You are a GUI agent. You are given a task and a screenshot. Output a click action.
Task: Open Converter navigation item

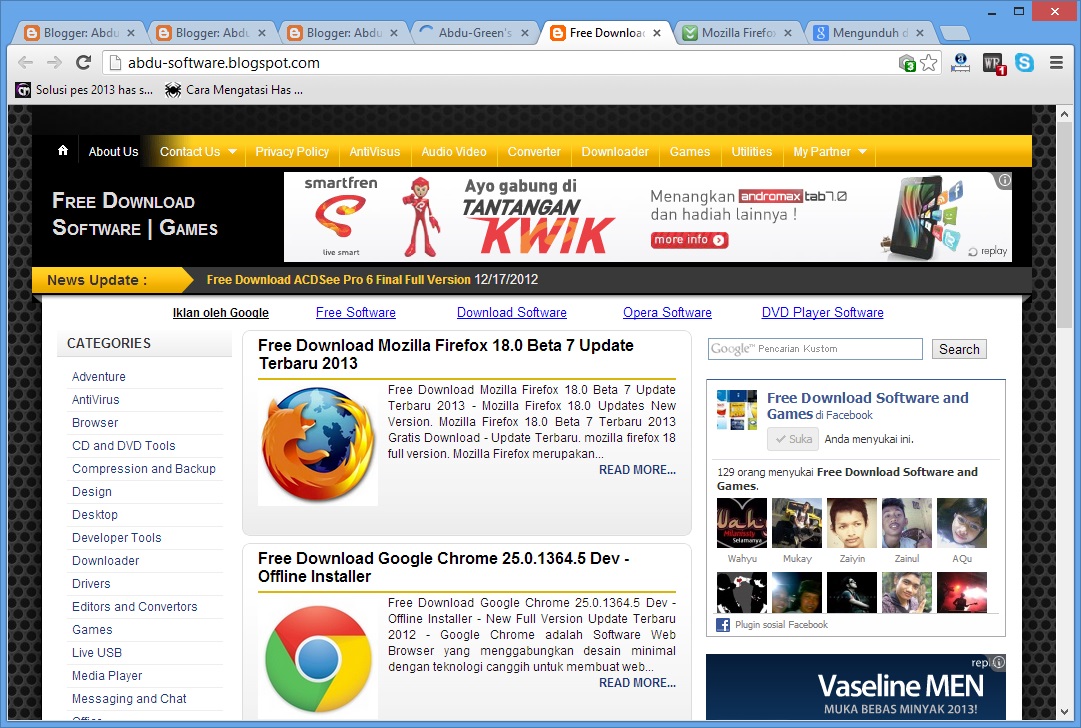tap(534, 152)
